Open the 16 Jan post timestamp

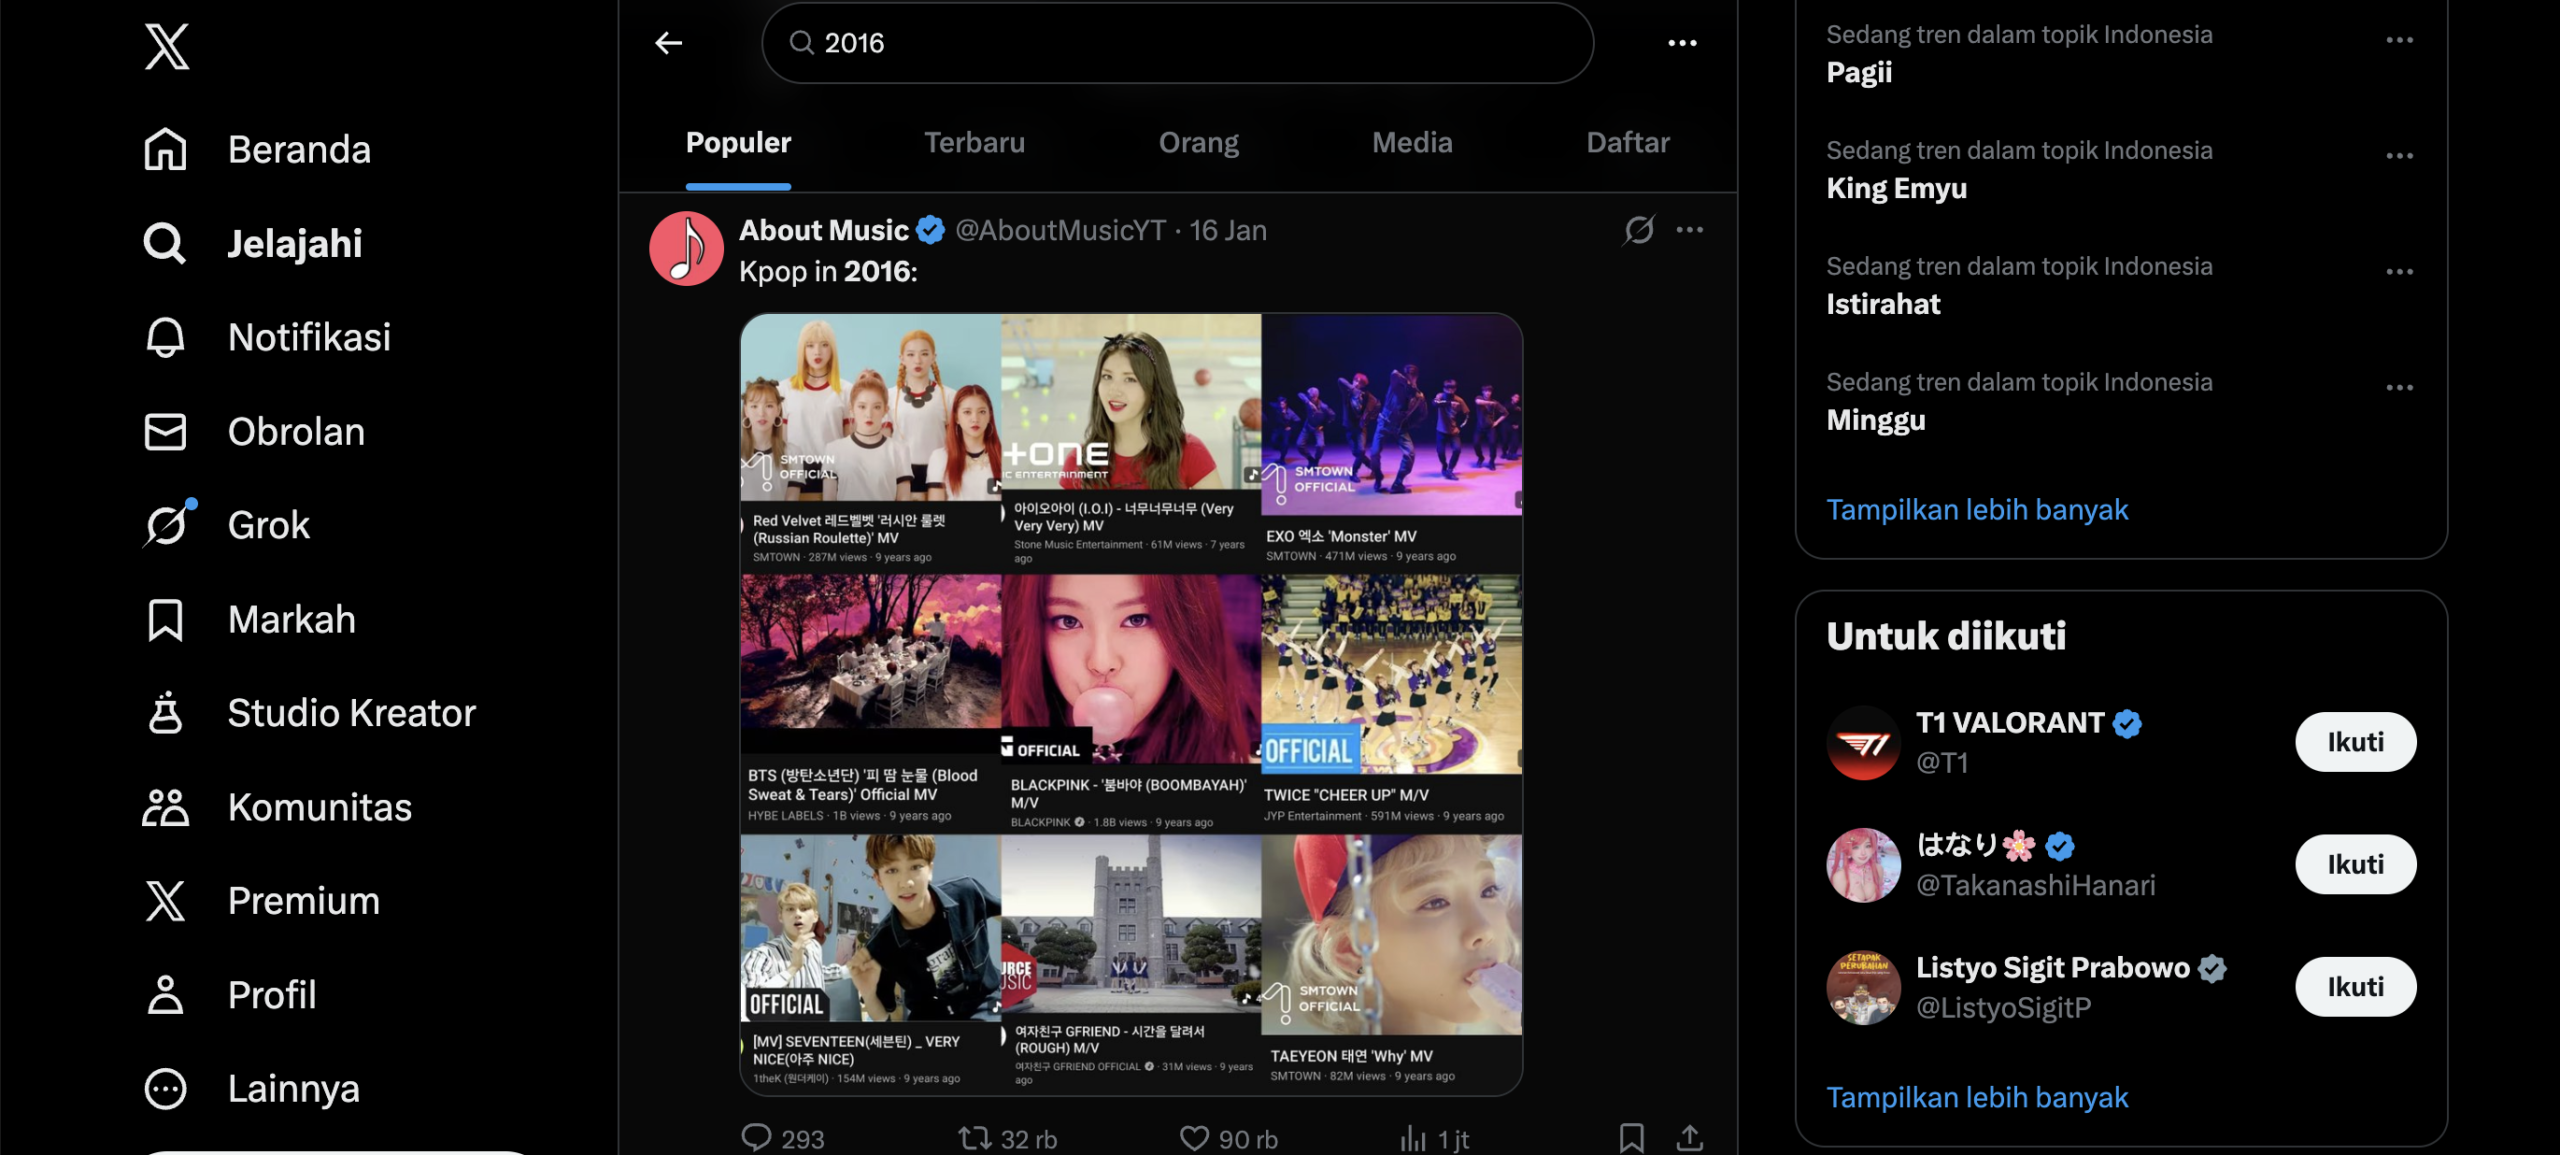pos(1228,231)
